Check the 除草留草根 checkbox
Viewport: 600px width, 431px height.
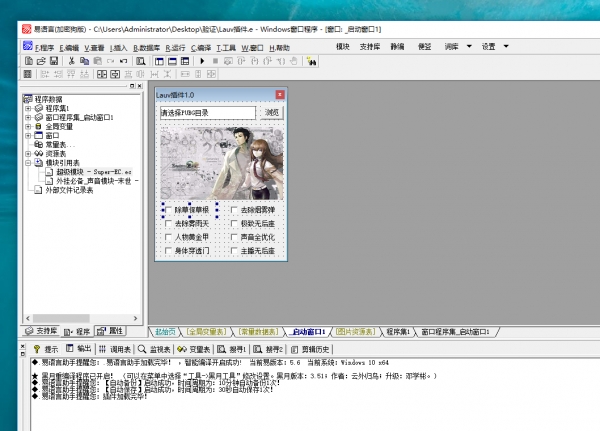168,210
